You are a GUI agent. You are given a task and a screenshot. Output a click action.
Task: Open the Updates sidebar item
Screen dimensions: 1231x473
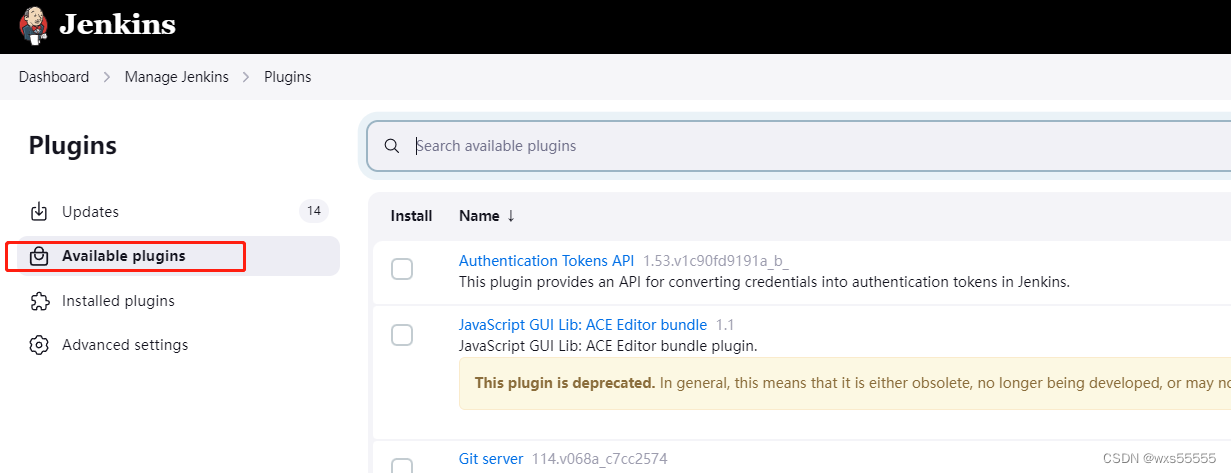pyautogui.click(x=178, y=212)
